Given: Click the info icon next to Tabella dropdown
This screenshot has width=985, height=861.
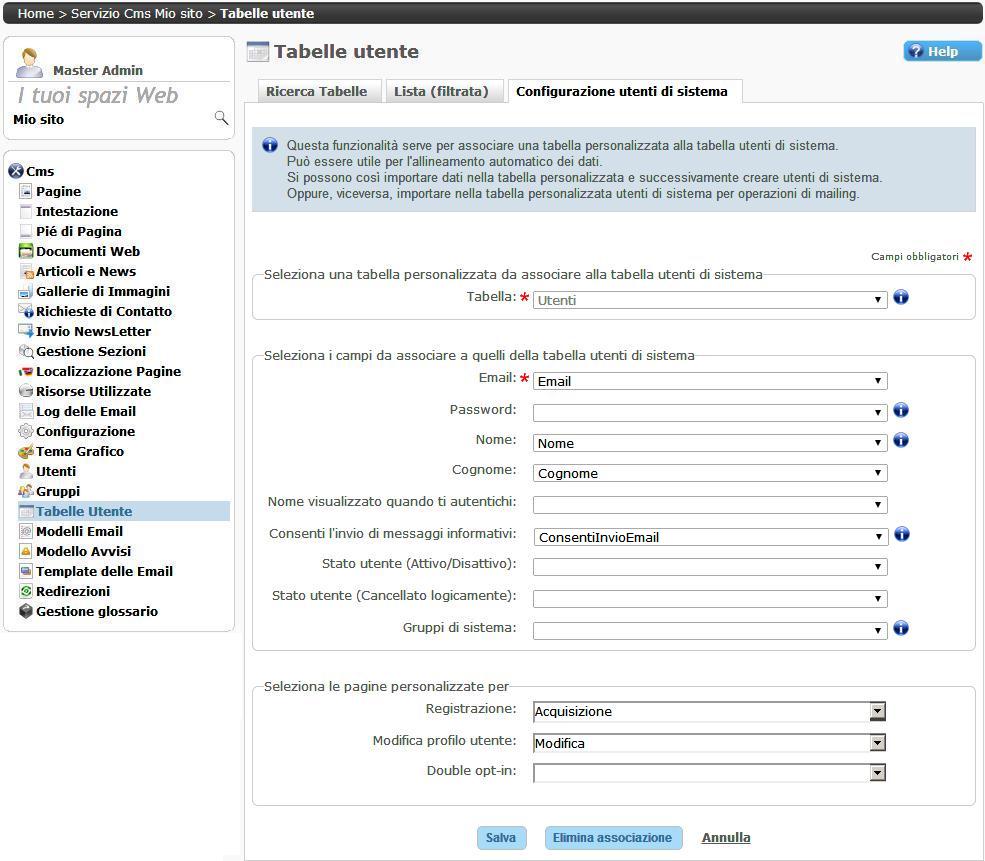Looking at the screenshot, I should pyautogui.click(x=901, y=297).
